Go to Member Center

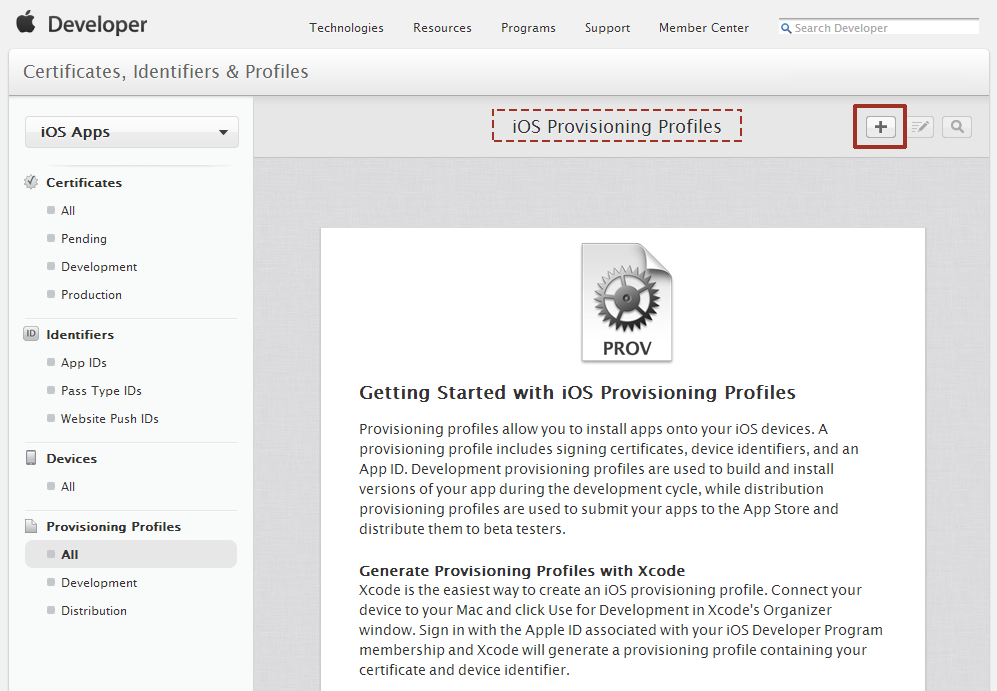click(x=703, y=28)
